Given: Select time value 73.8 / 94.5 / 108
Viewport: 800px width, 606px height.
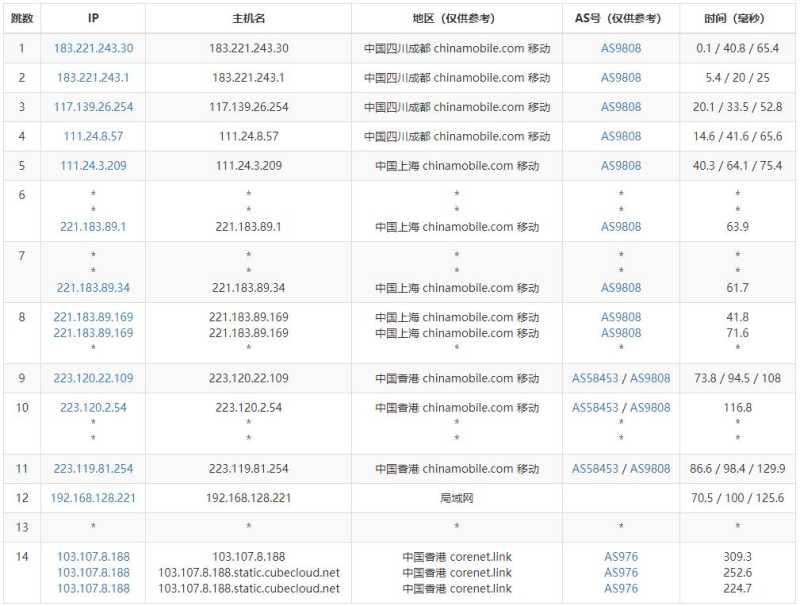Looking at the screenshot, I should [737, 378].
